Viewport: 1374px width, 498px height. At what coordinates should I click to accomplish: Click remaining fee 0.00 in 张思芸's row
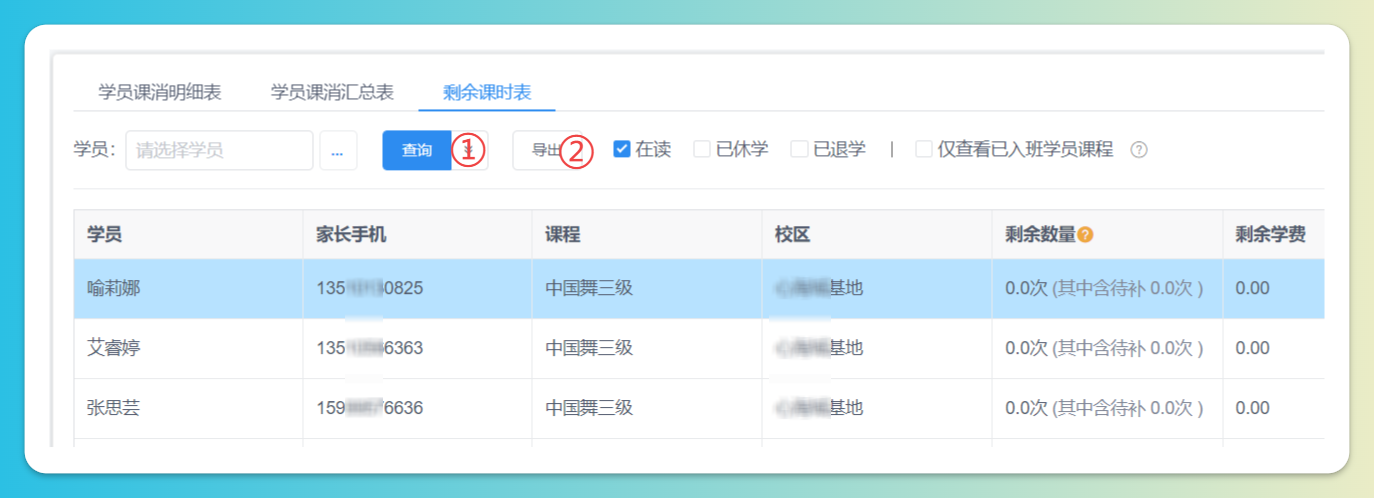(1253, 408)
